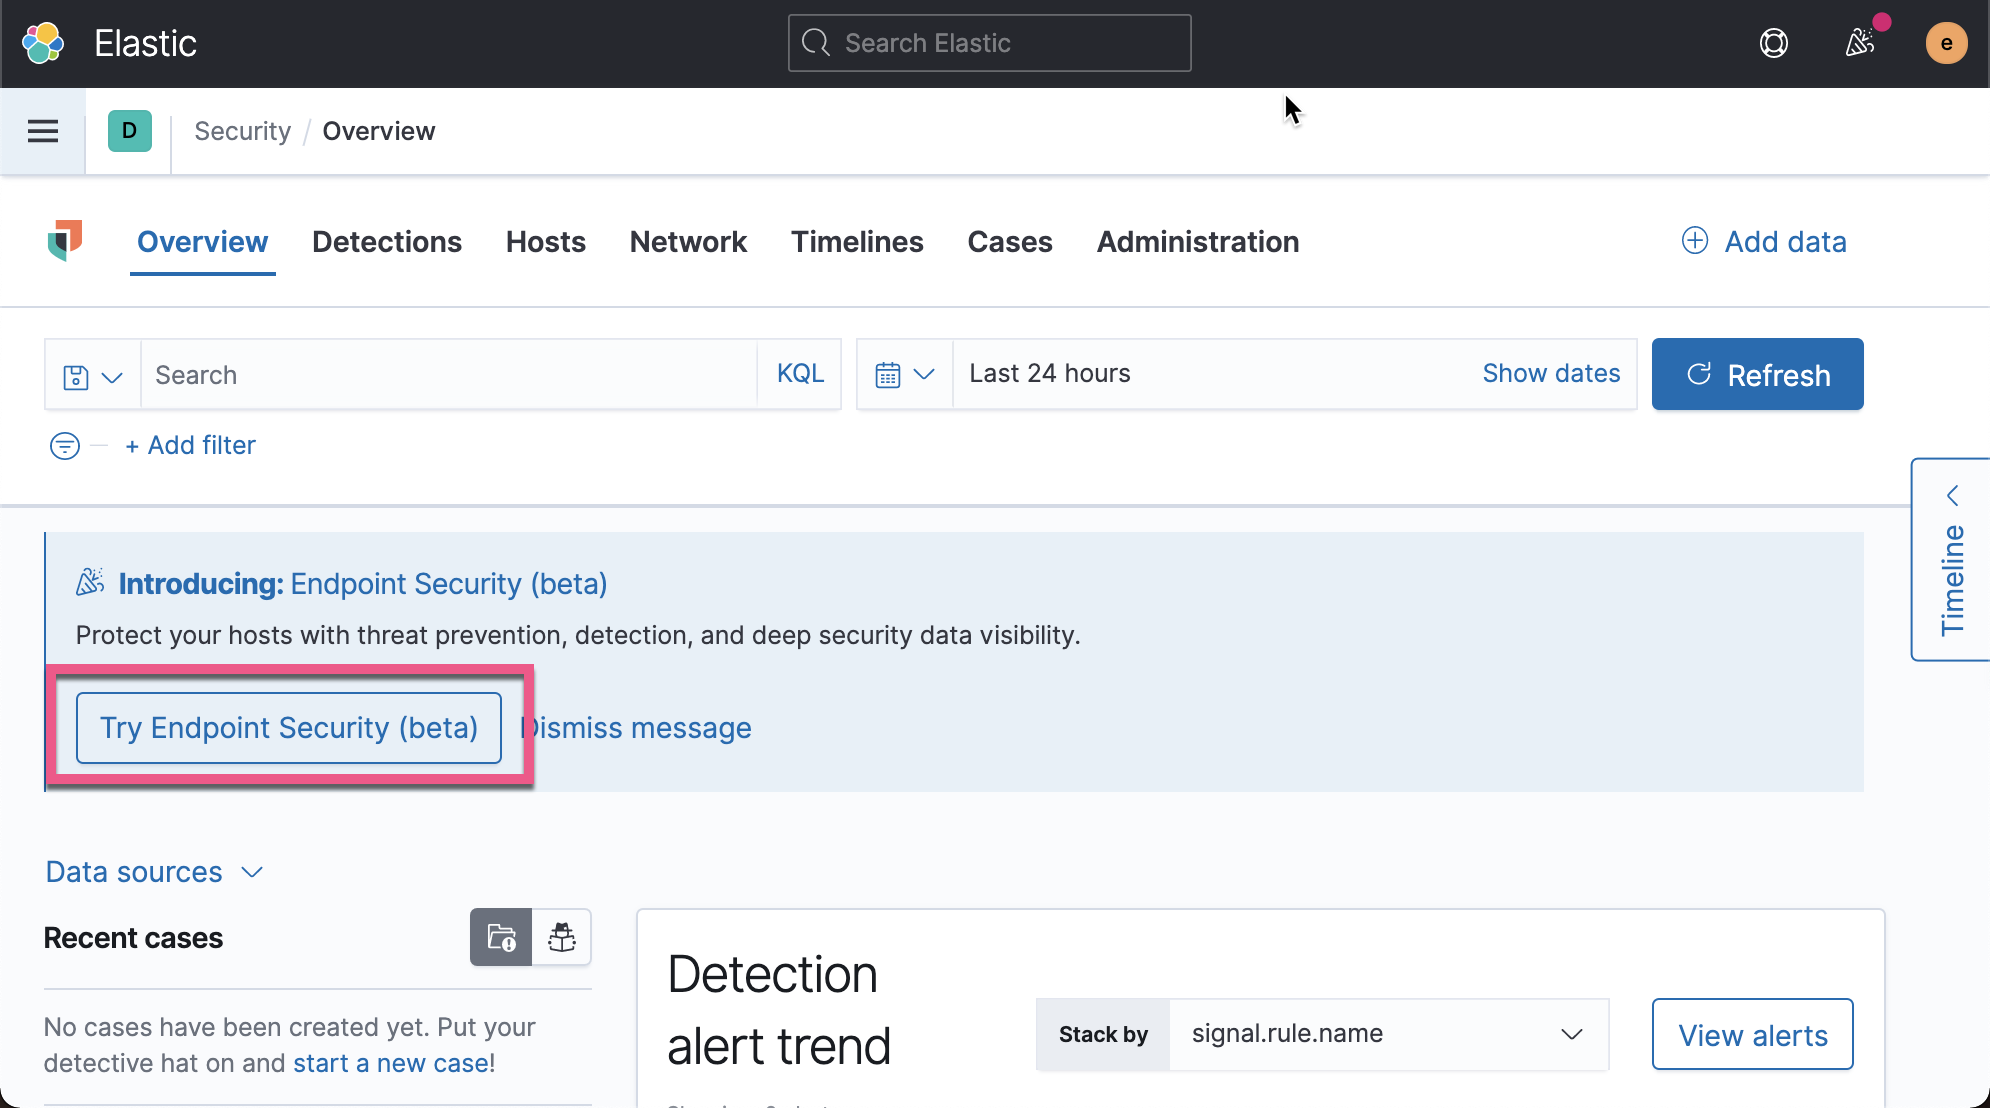
Task: Click the filter settings icon beside Add filter
Action: pyautogui.click(x=64, y=446)
